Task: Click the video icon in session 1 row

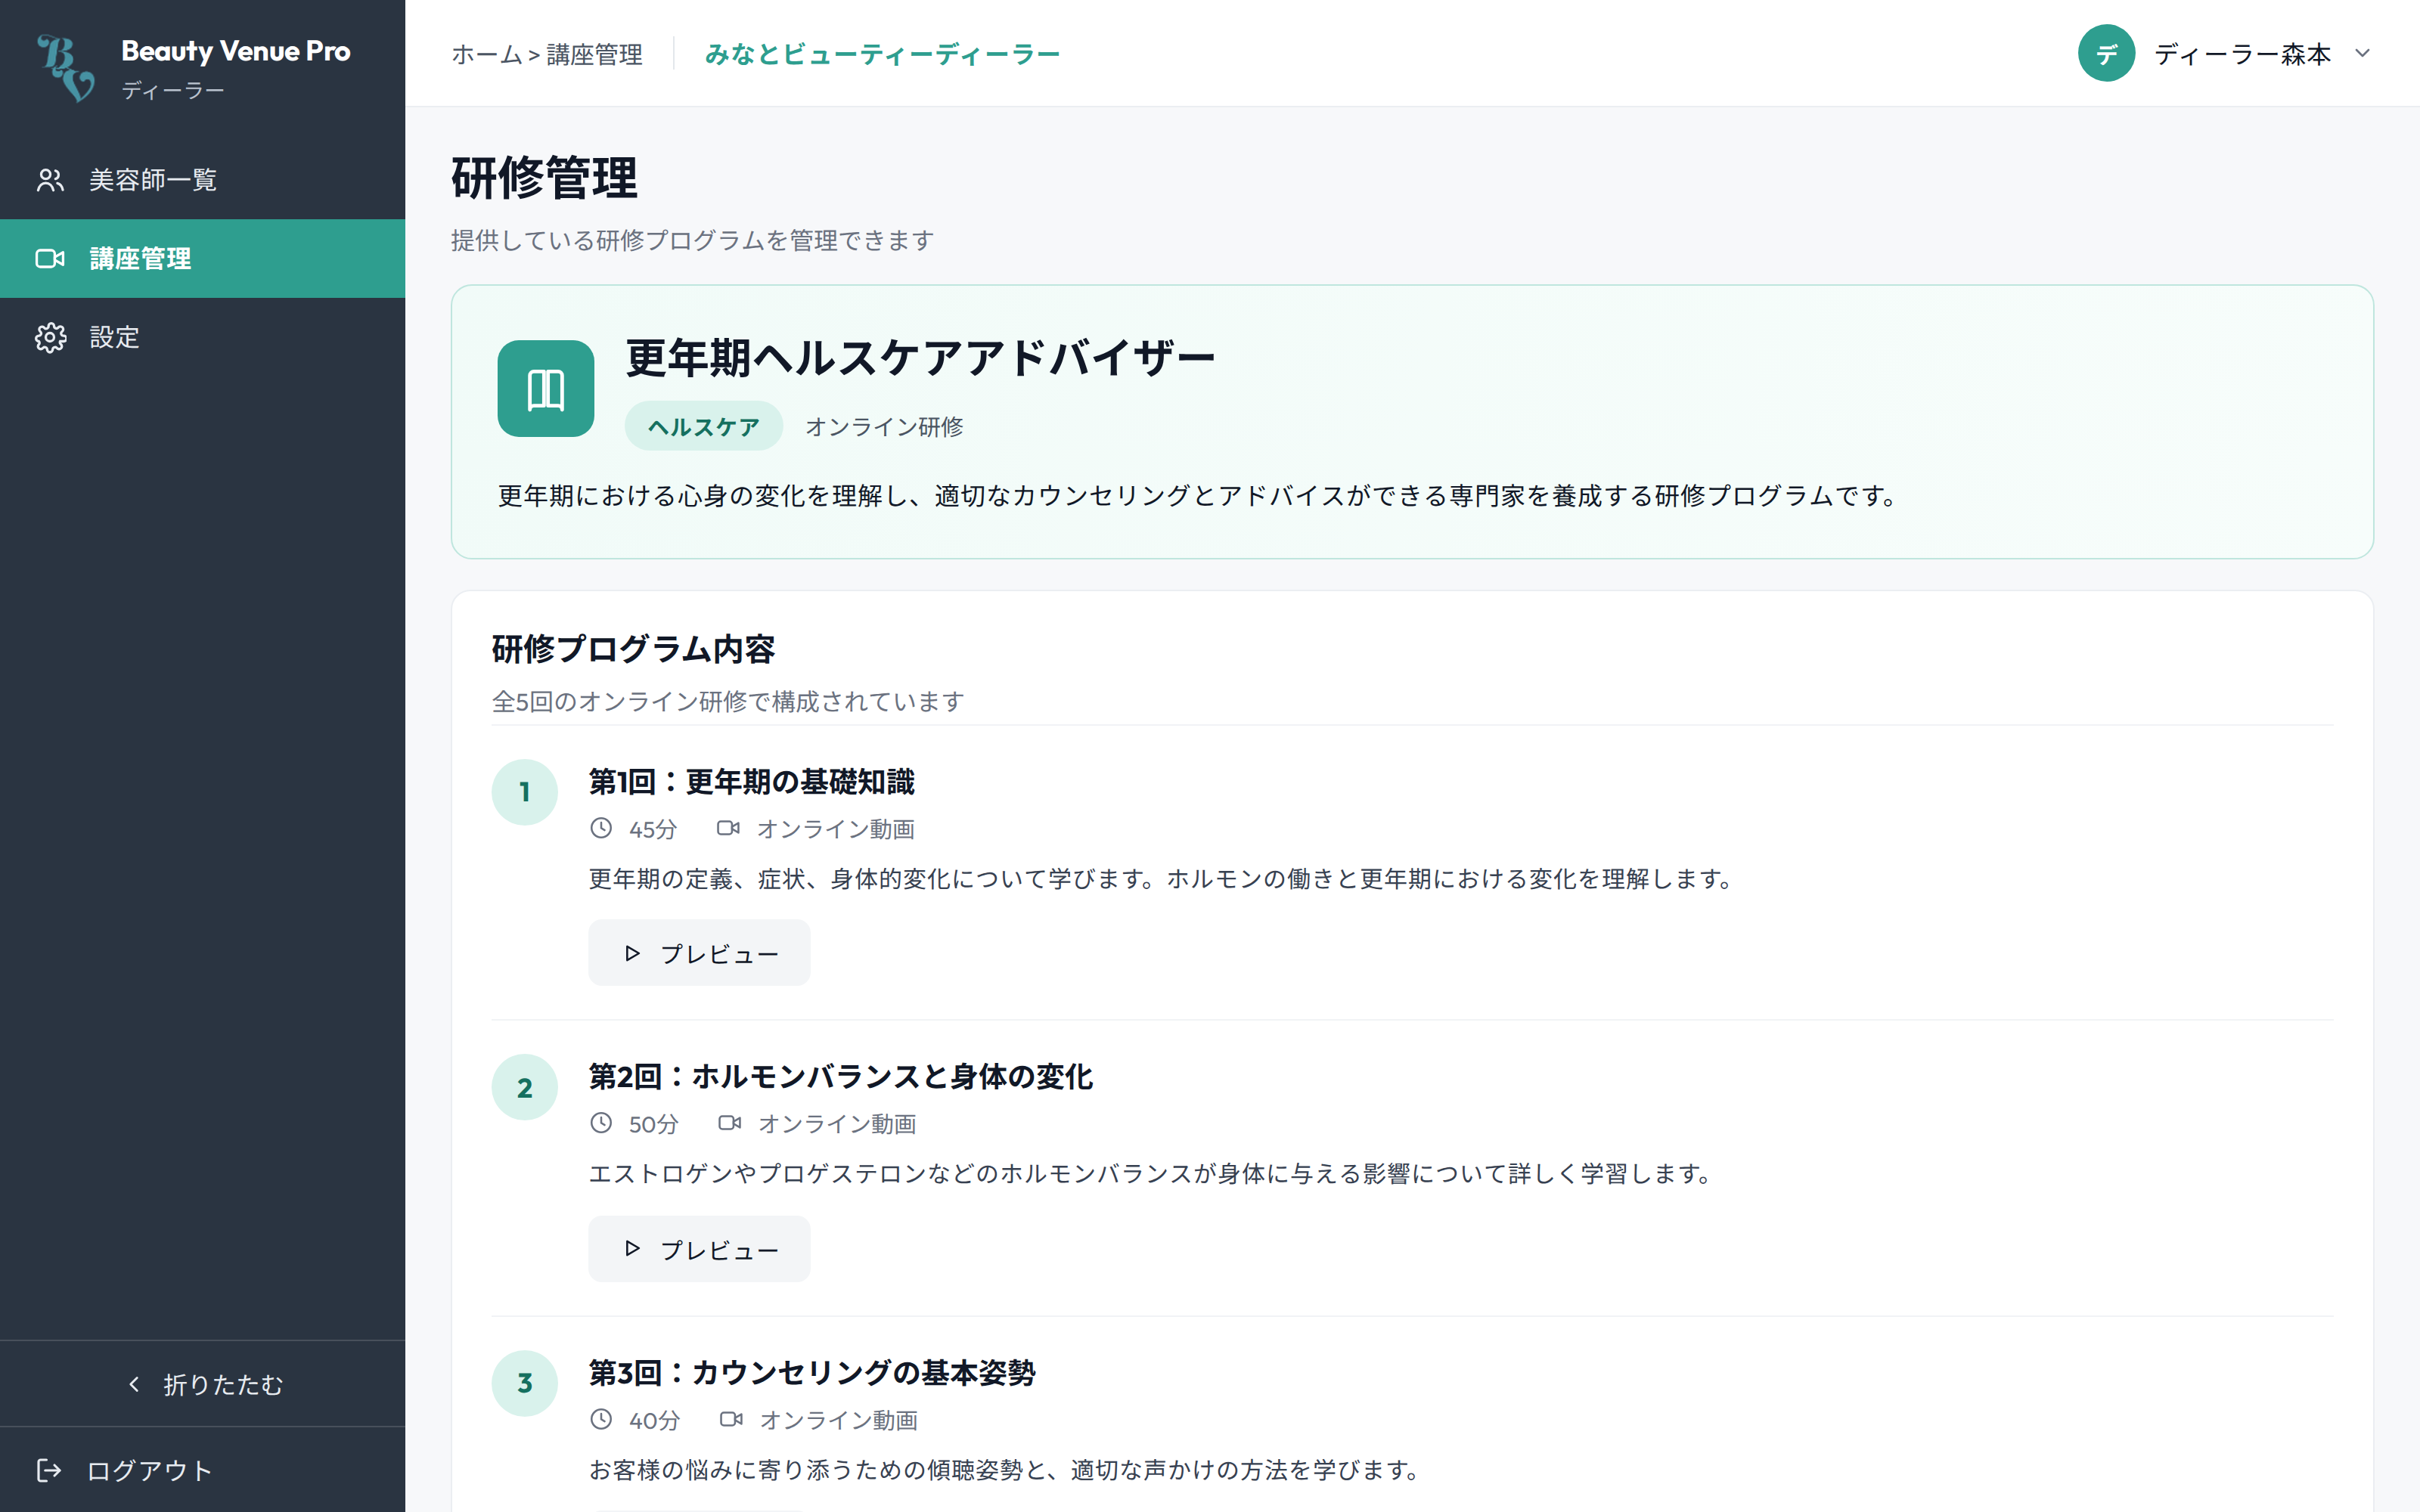Action: (728, 828)
